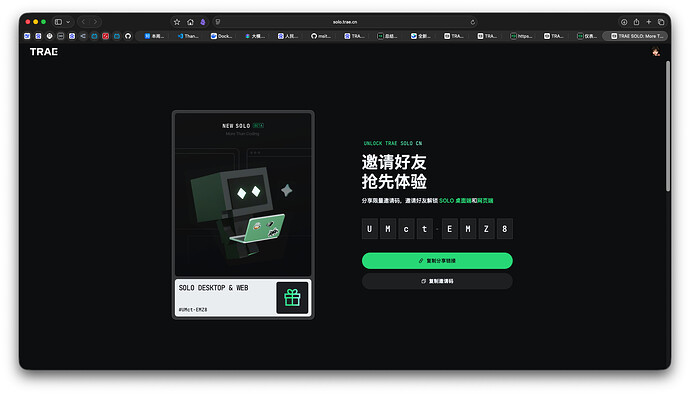The height and width of the screenshot is (394, 690).
Task: Click the purple extension icon in toolbar
Action: 203,22
